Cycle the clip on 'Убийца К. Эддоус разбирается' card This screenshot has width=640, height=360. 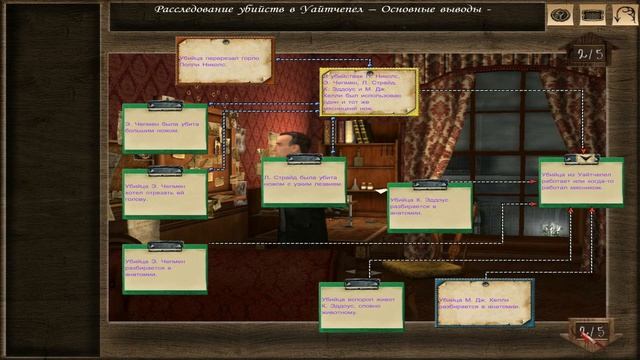point(430,185)
